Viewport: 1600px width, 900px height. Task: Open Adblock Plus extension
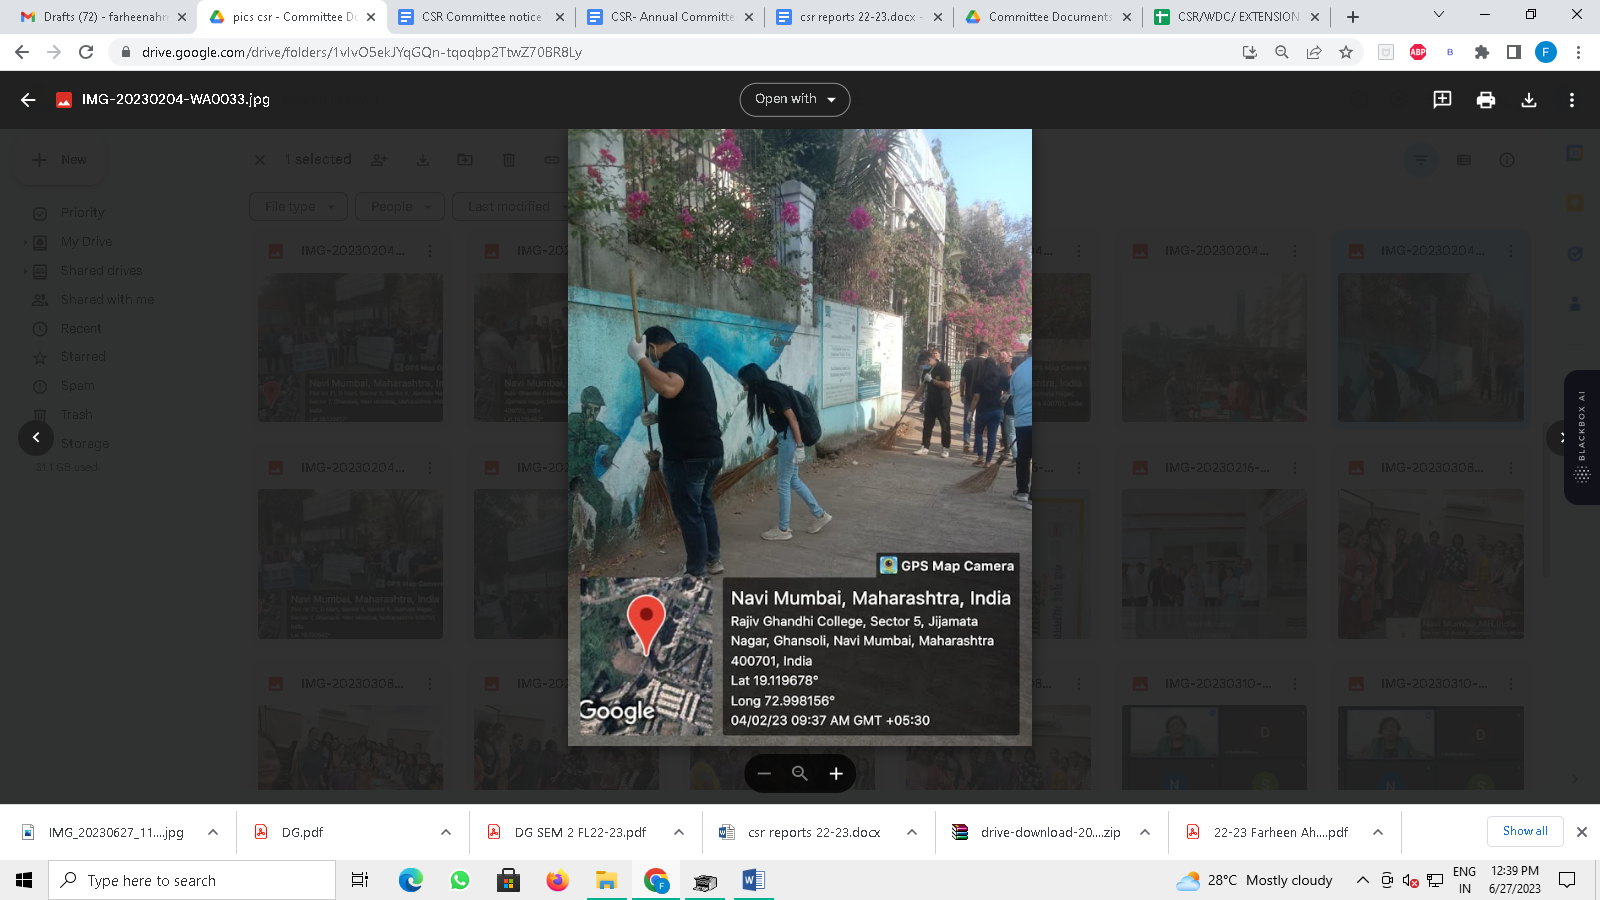pyautogui.click(x=1418, y=52)
